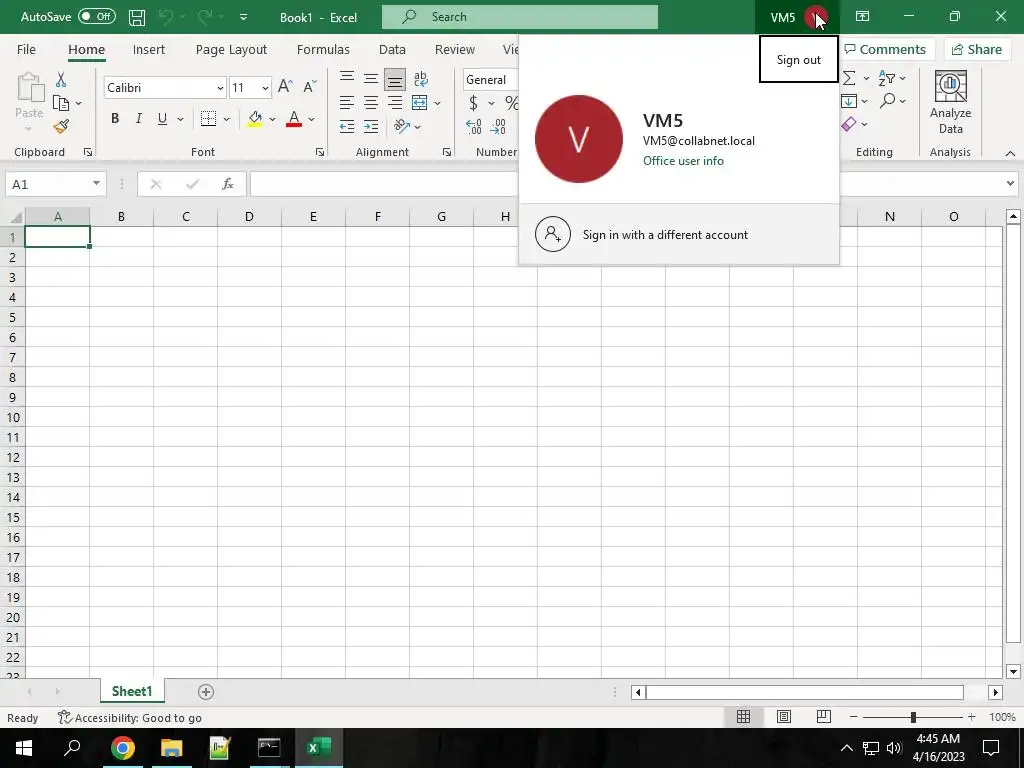This screenshot has height=768, width=1024.
Task: Open the File menu tab
Action: pos(26,50)
